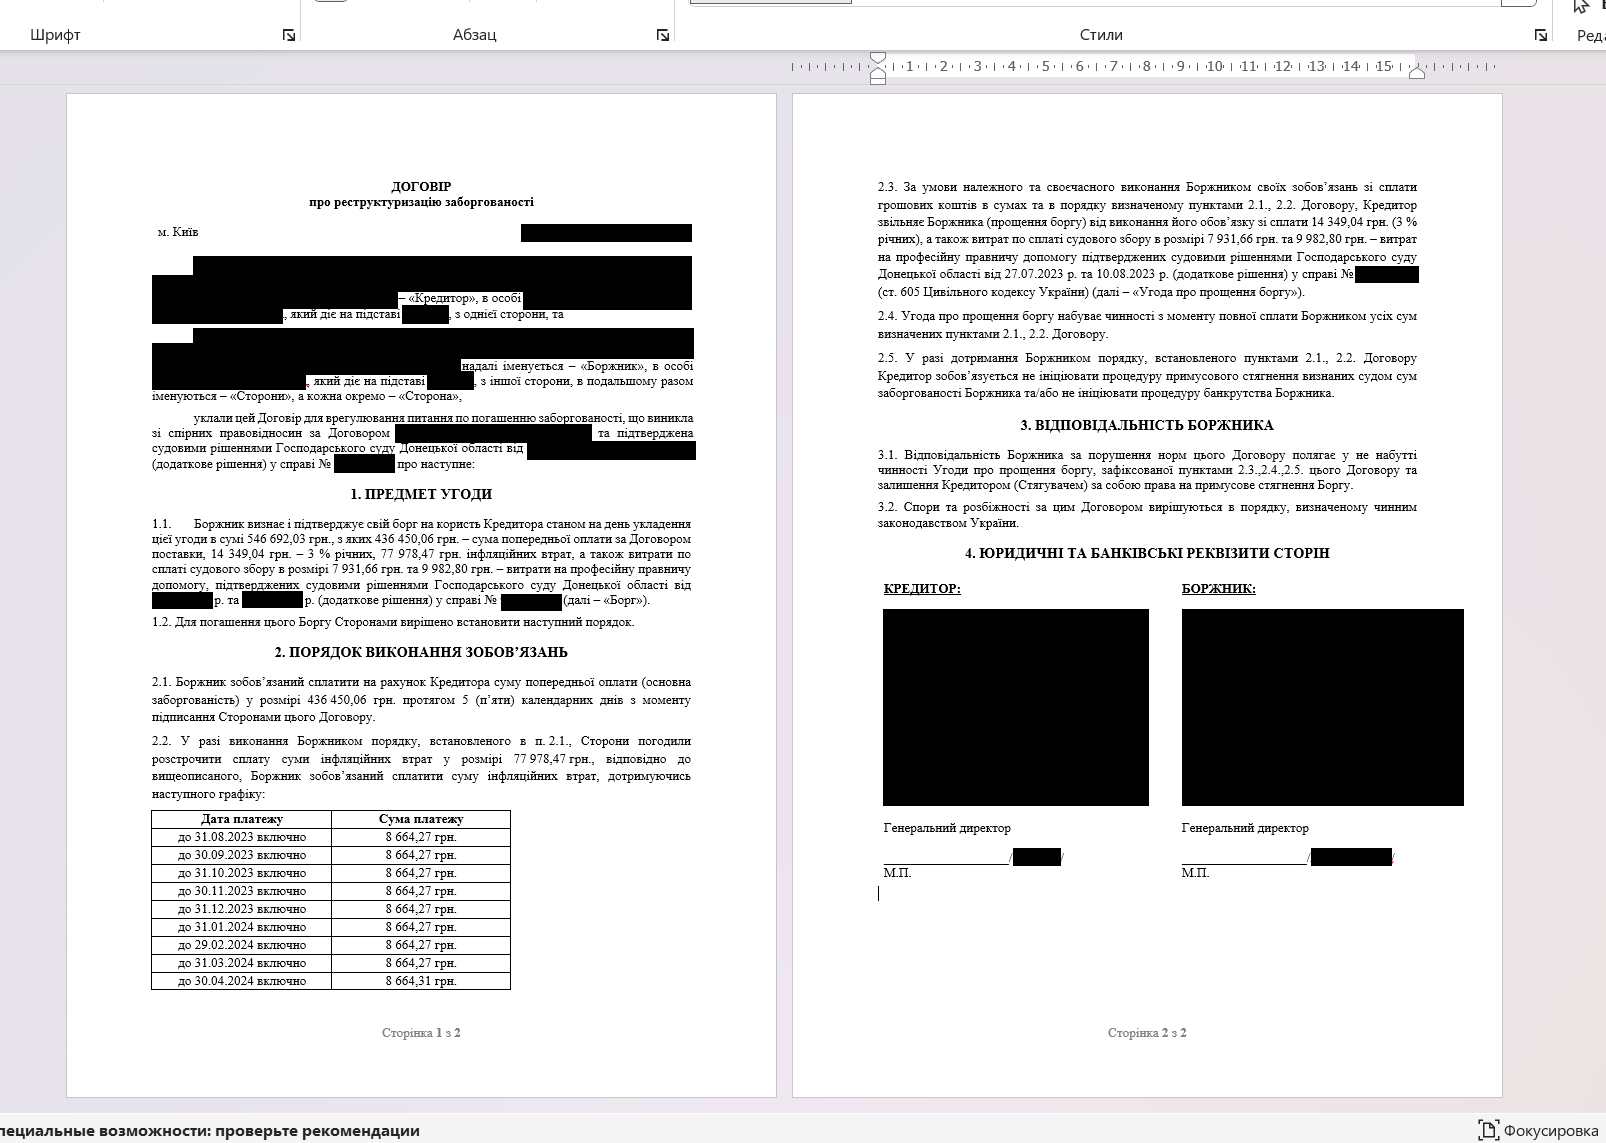Click the "БОРЖНИК:" label

[1218, 589]
